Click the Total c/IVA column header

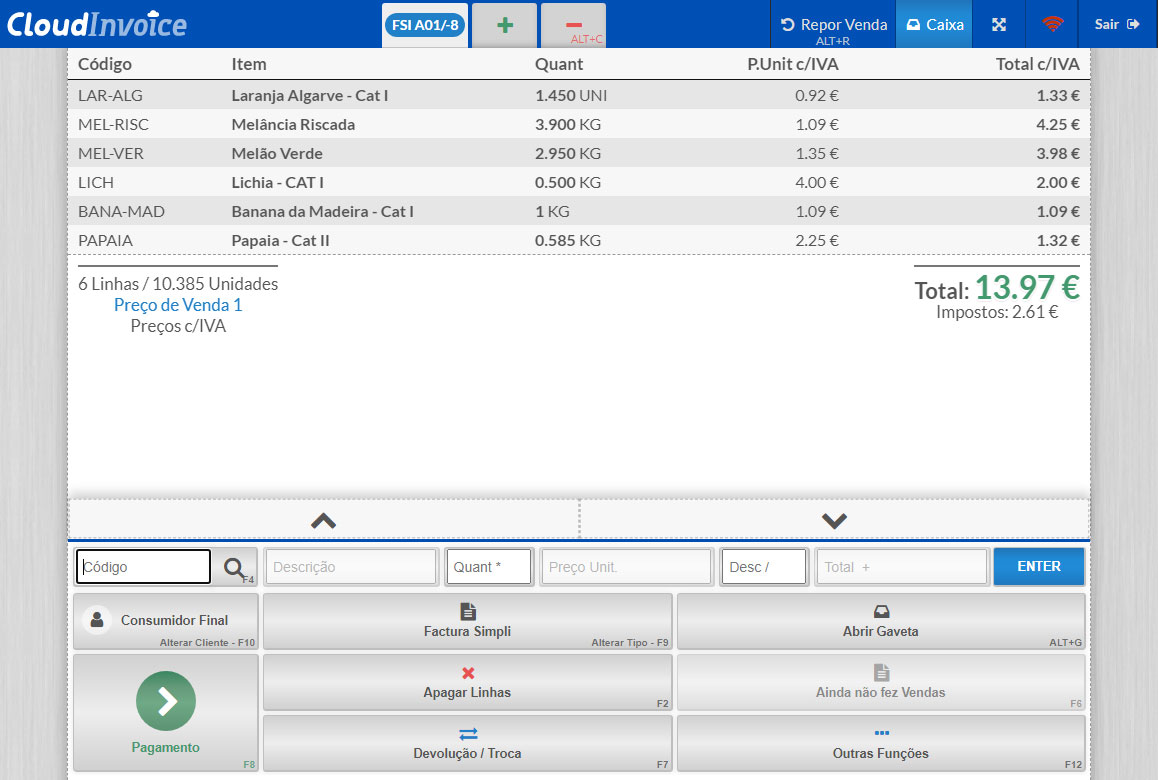(1038, 64)
